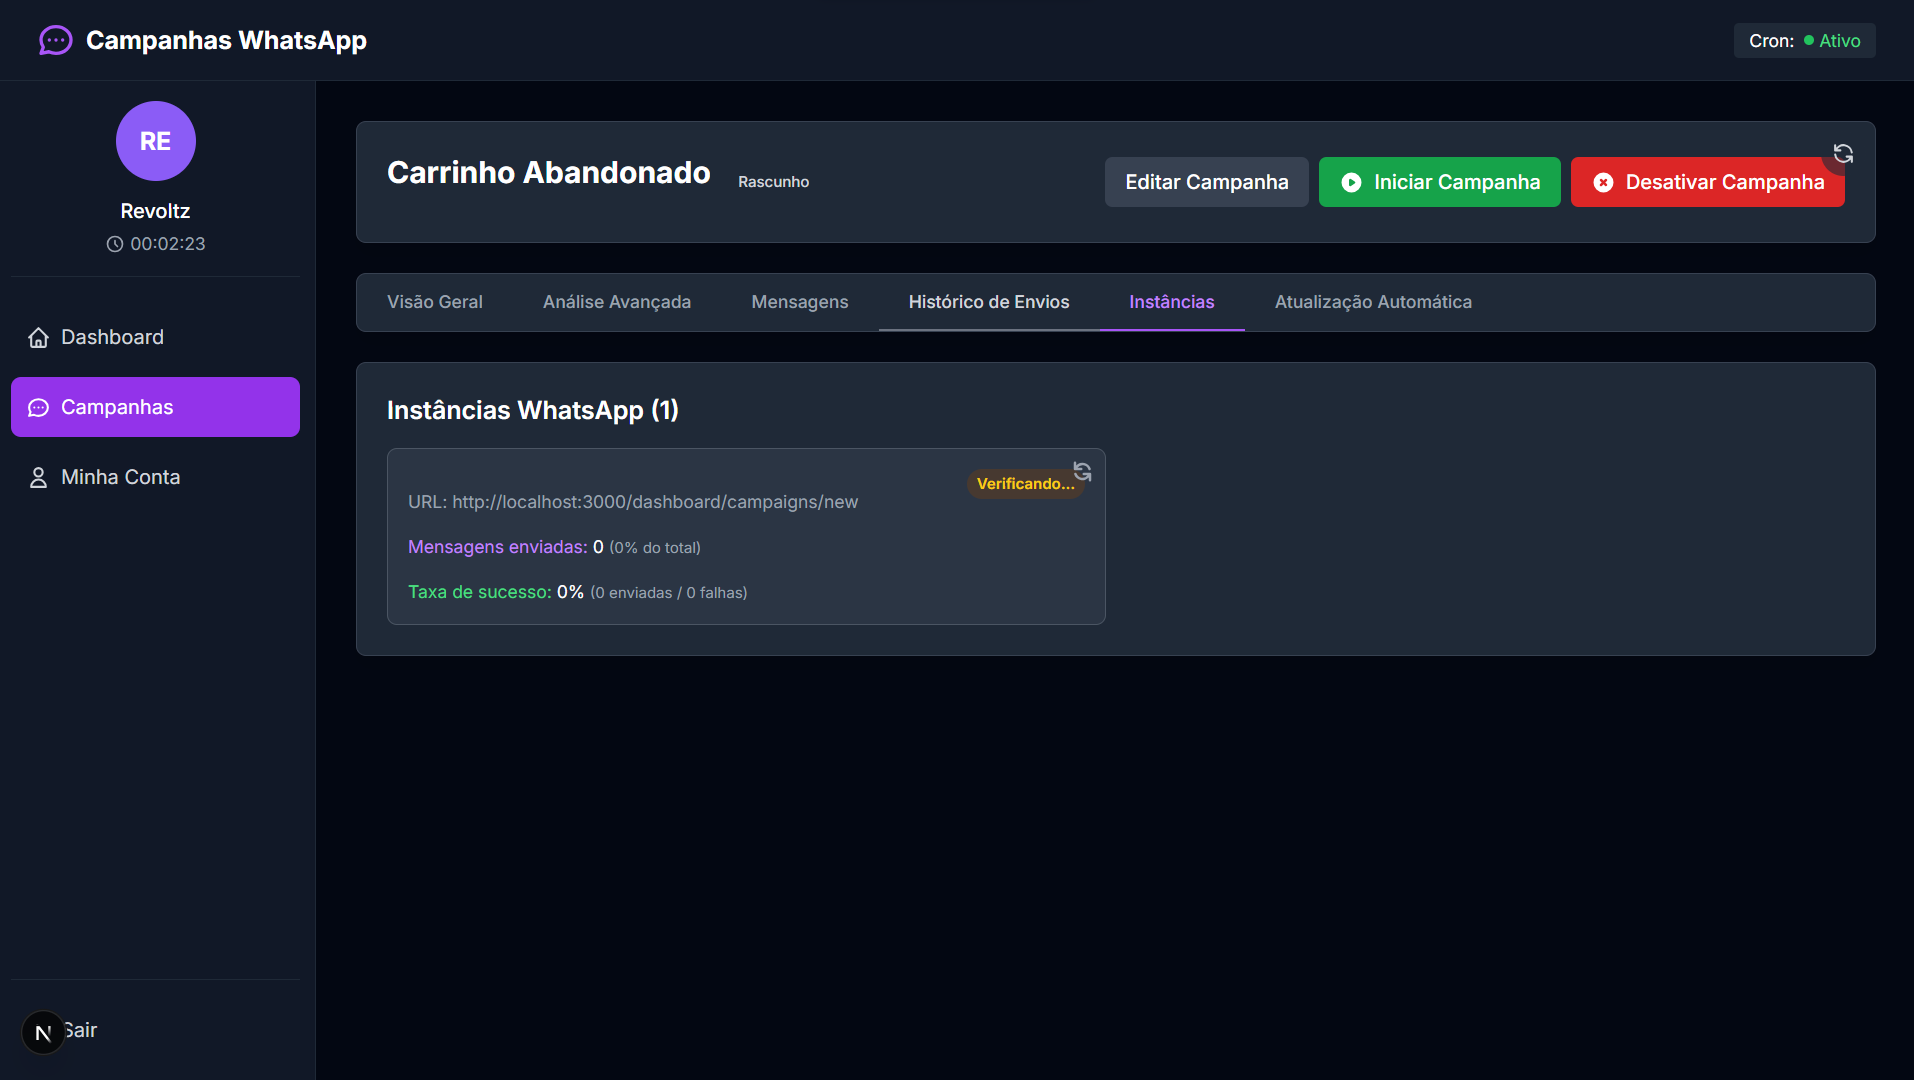Click the Revoltz username
1914x1080 pixels.
(155, 211)
